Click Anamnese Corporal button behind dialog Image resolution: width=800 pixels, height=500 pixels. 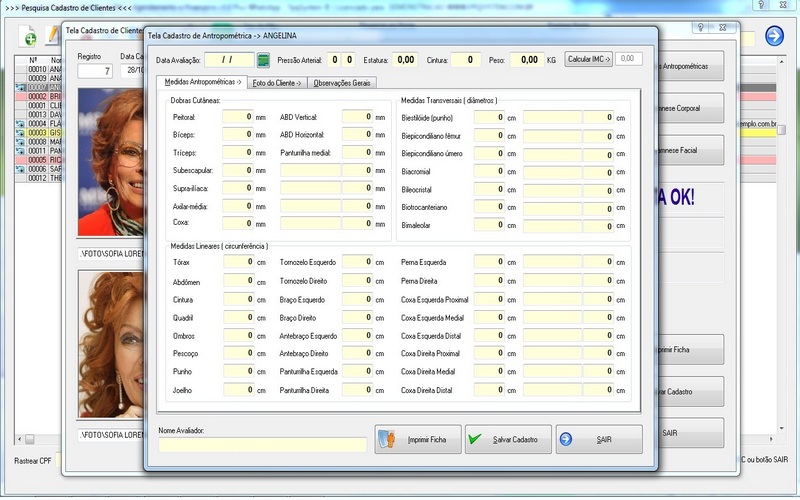click(x=691, y=108)
